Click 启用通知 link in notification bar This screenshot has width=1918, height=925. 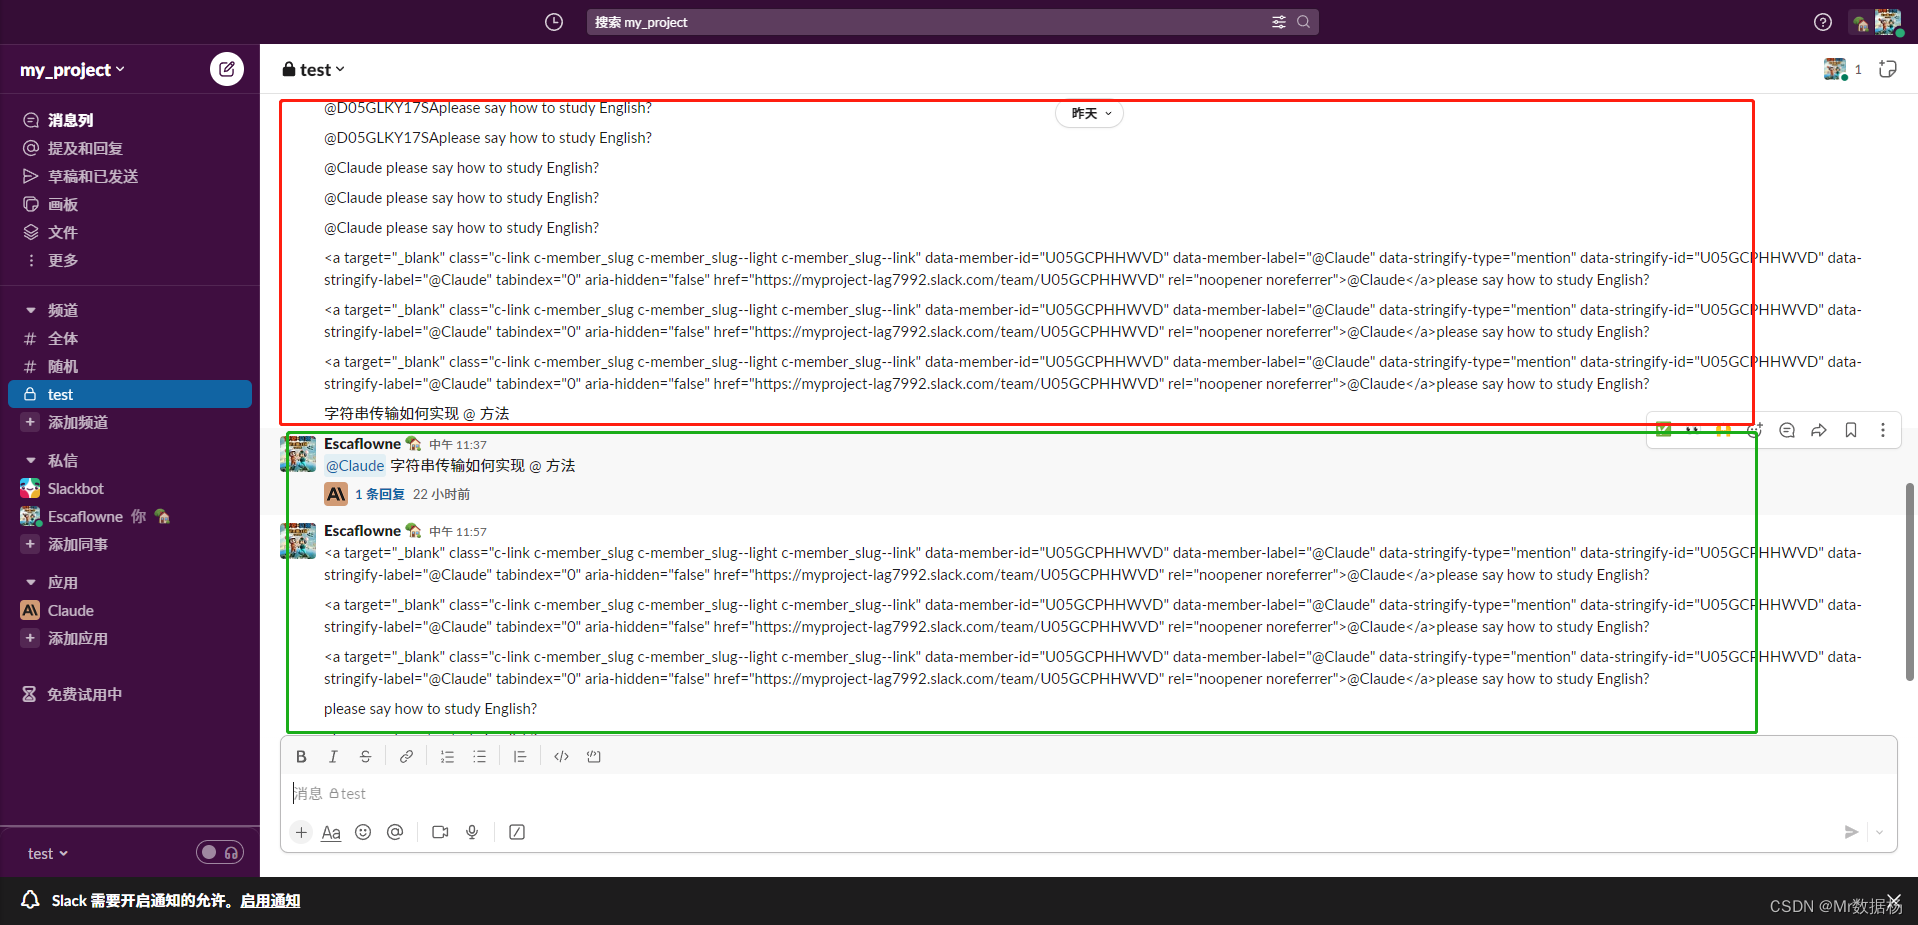[x=270, y=900]
